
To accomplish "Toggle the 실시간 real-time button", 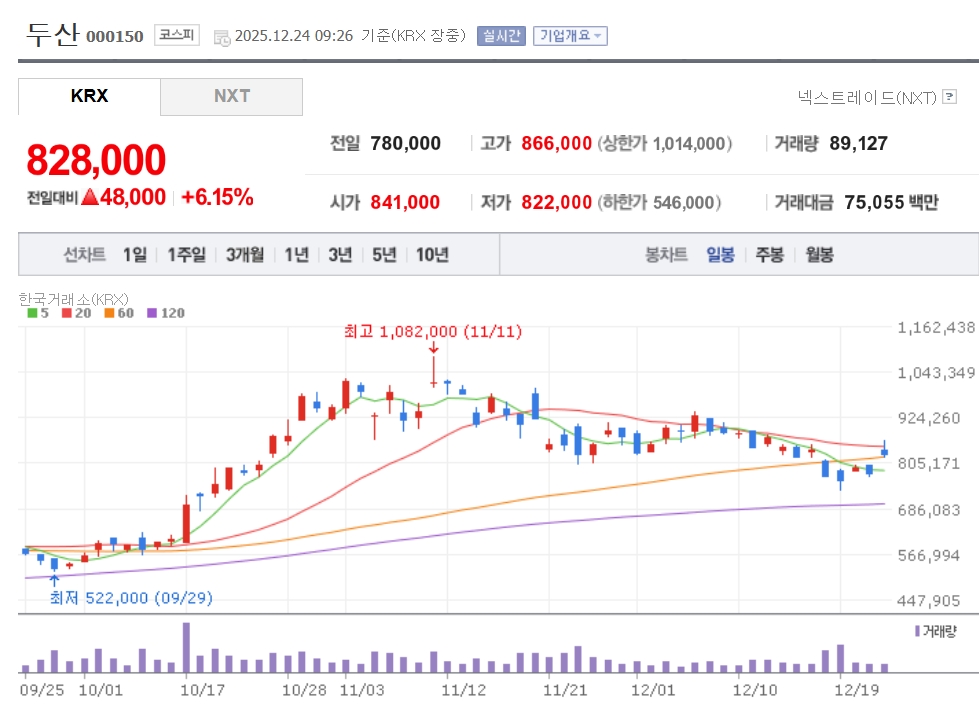I will [x=501, y=36].
